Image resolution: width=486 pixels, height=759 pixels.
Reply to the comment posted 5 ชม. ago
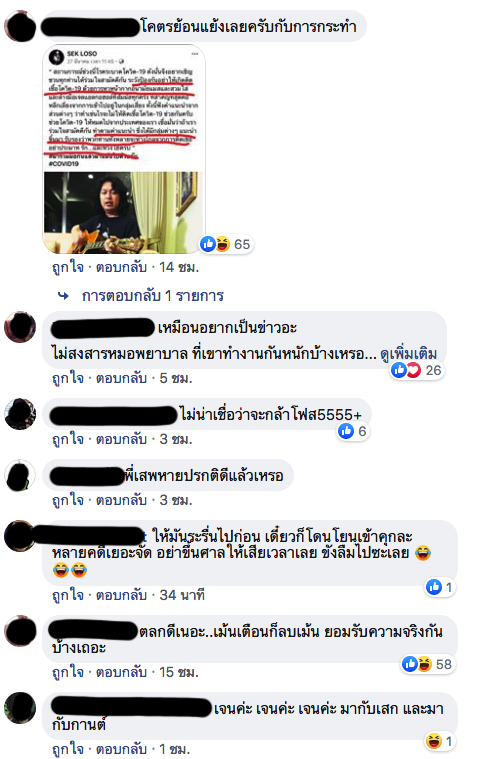tap(121, 378)
